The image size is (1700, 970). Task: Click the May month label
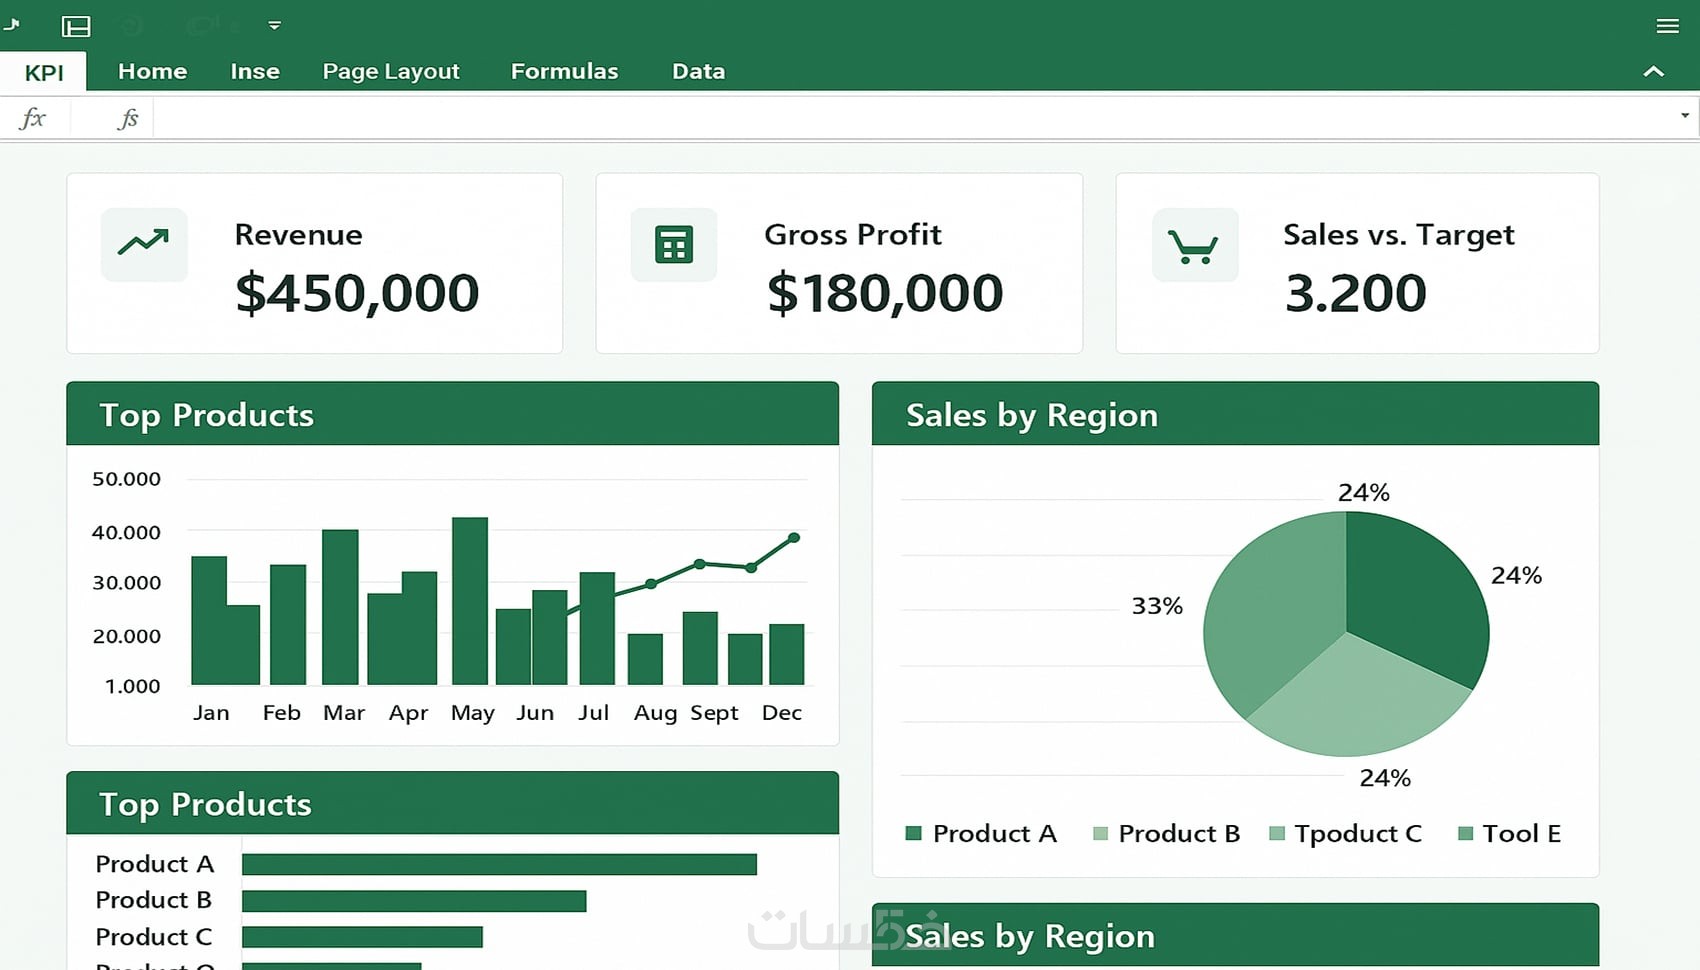click(472, 714)
